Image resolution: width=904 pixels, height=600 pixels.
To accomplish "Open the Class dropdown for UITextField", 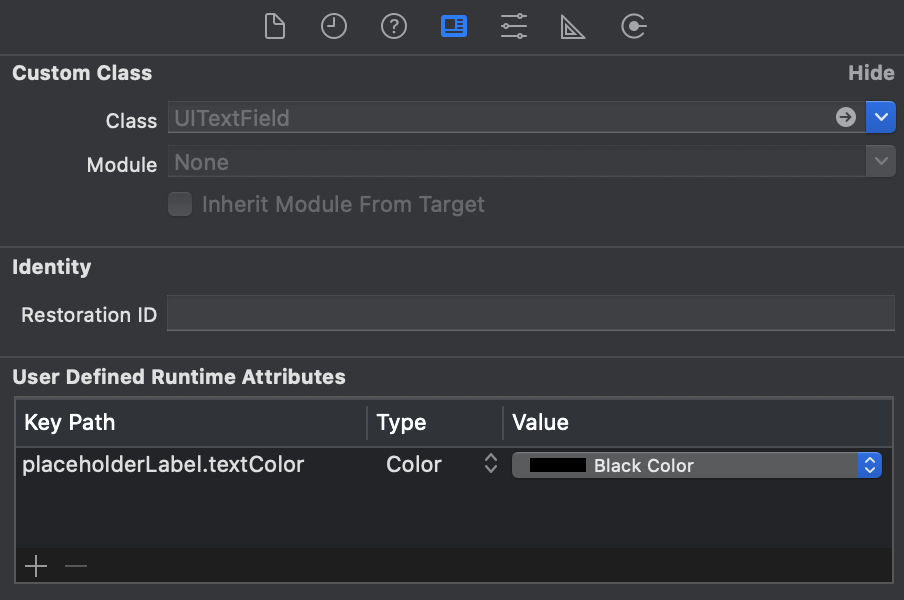I will click(x=881, y=117).
